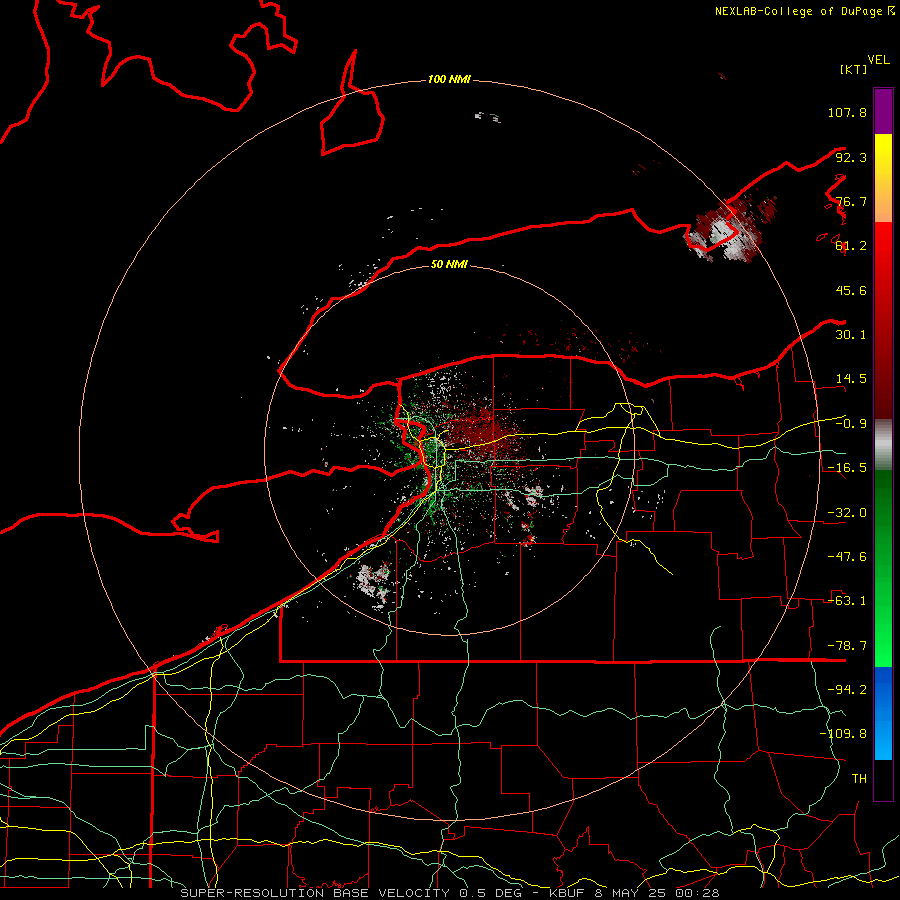Click the -63.1 legend value
Screen dimensions: 900x900
pos(847,601)
